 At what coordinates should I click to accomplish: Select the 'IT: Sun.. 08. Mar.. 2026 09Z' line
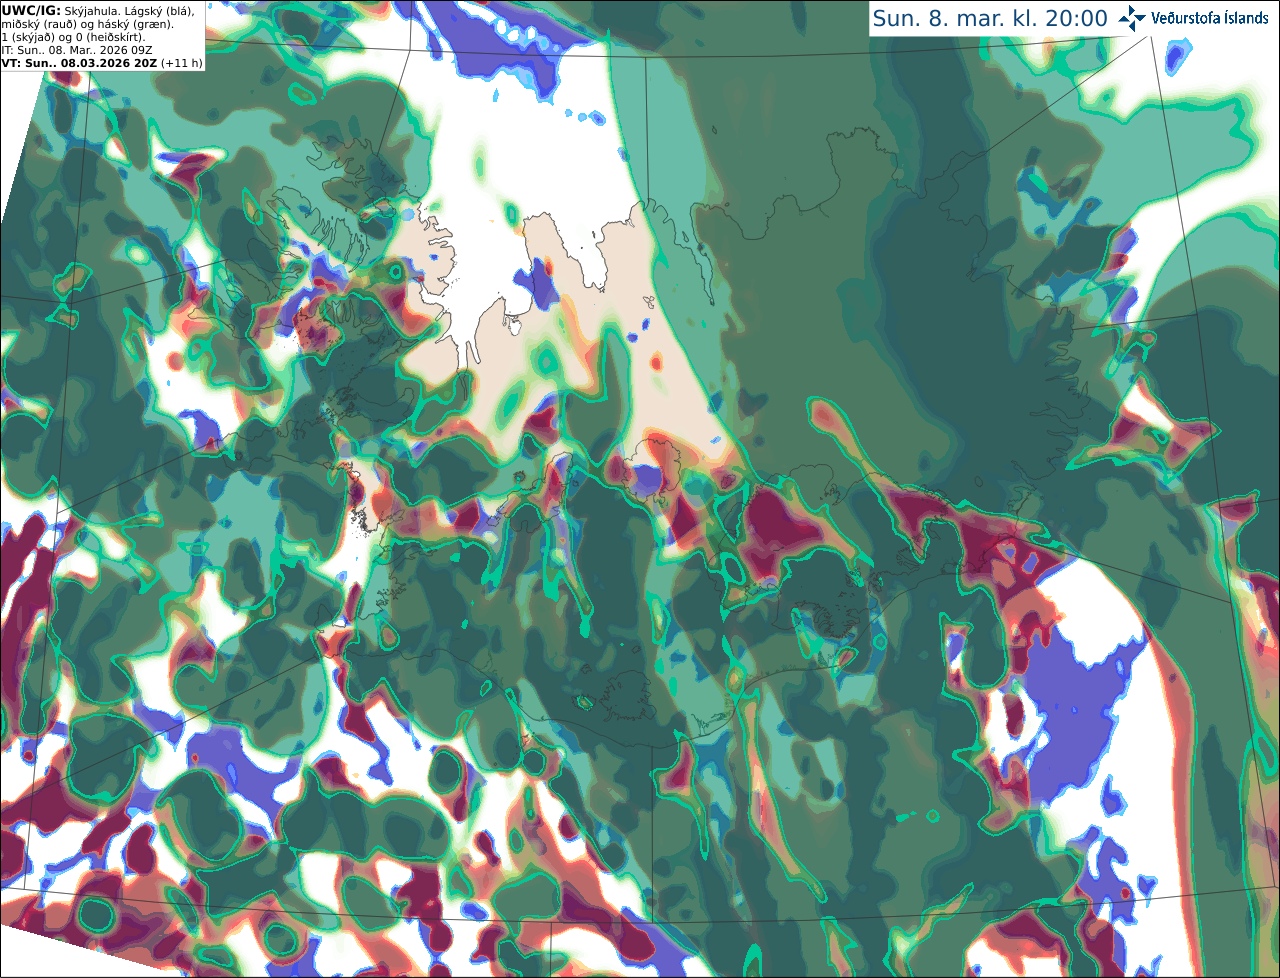click(x=77, y=50)
